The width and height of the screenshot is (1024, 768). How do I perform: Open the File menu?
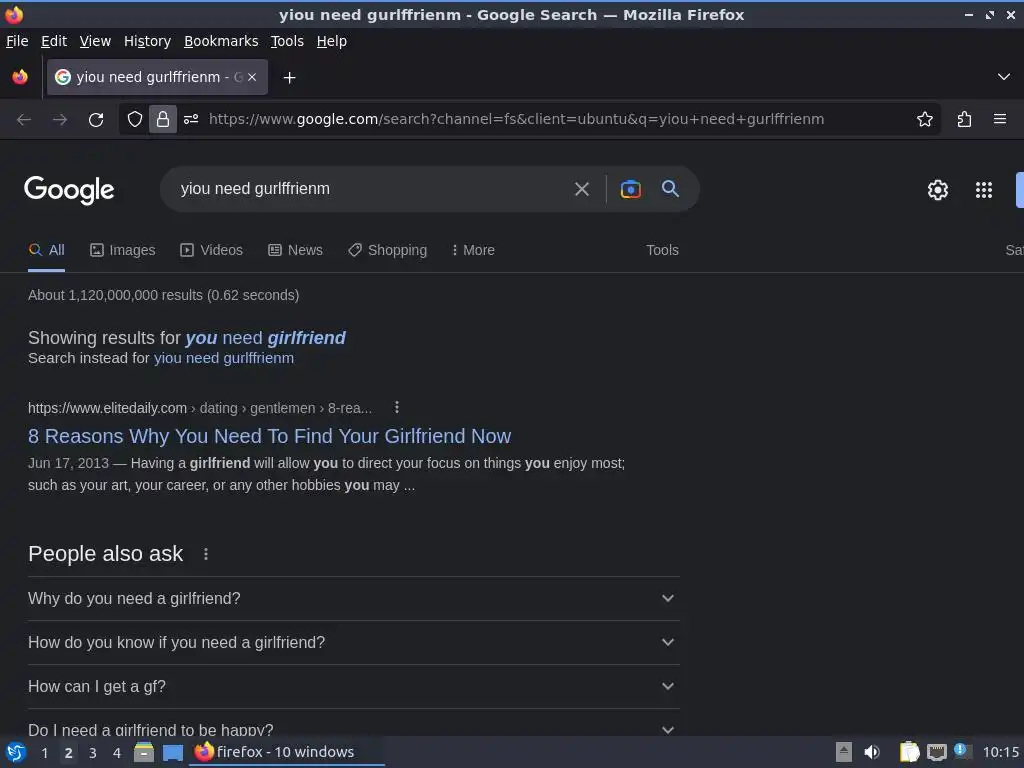(17, 41)
